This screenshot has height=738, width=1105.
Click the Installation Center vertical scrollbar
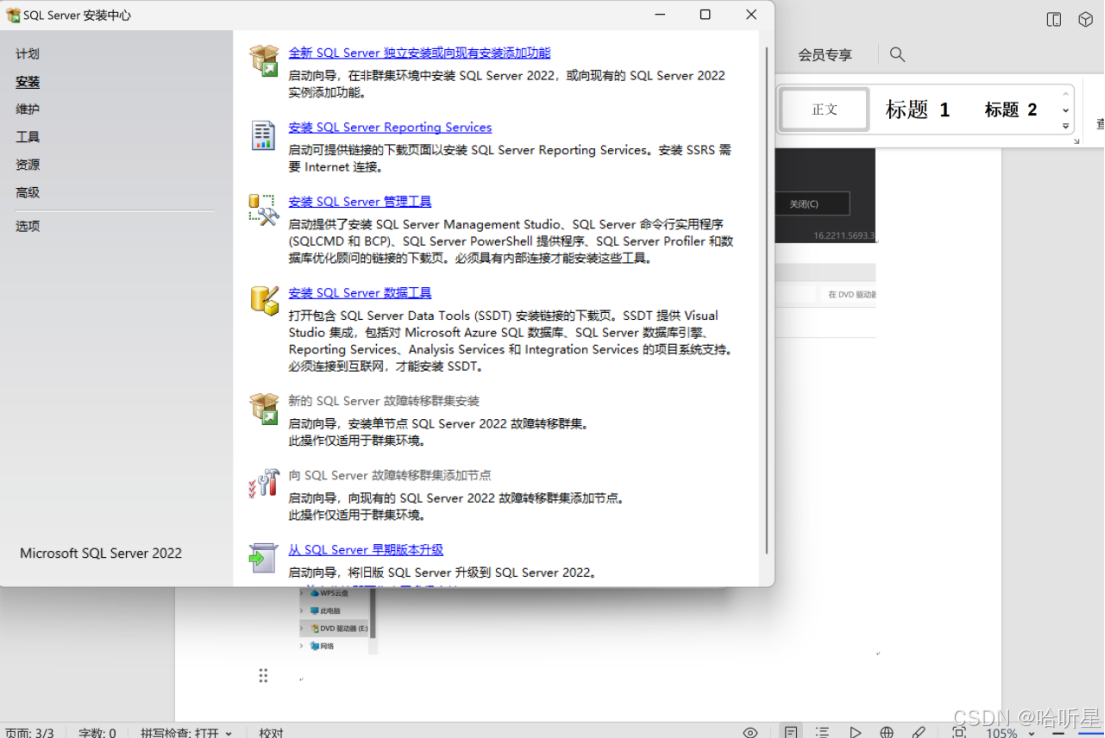[767, 300]
